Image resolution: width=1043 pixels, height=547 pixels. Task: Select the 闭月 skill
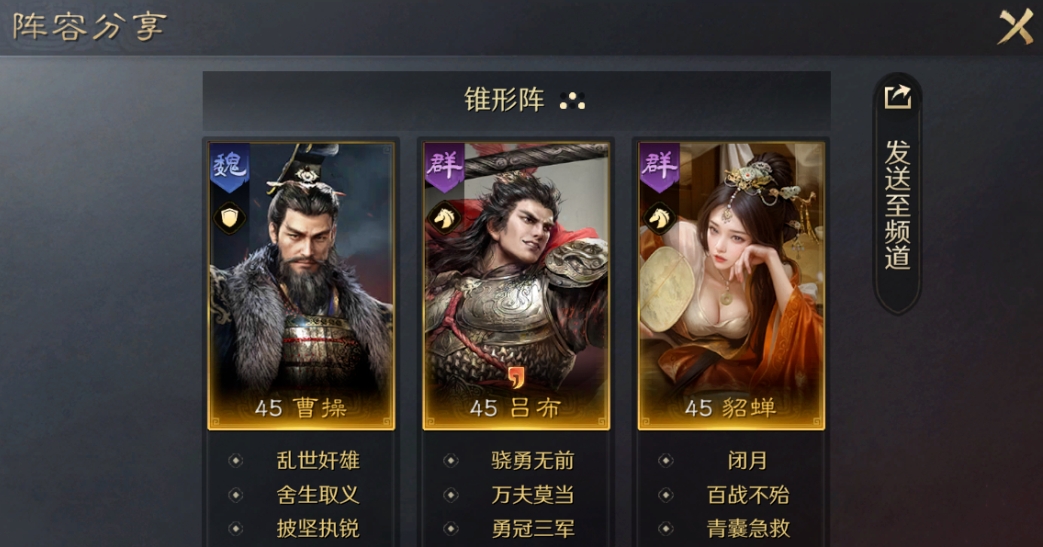click(x=748, y=460)
